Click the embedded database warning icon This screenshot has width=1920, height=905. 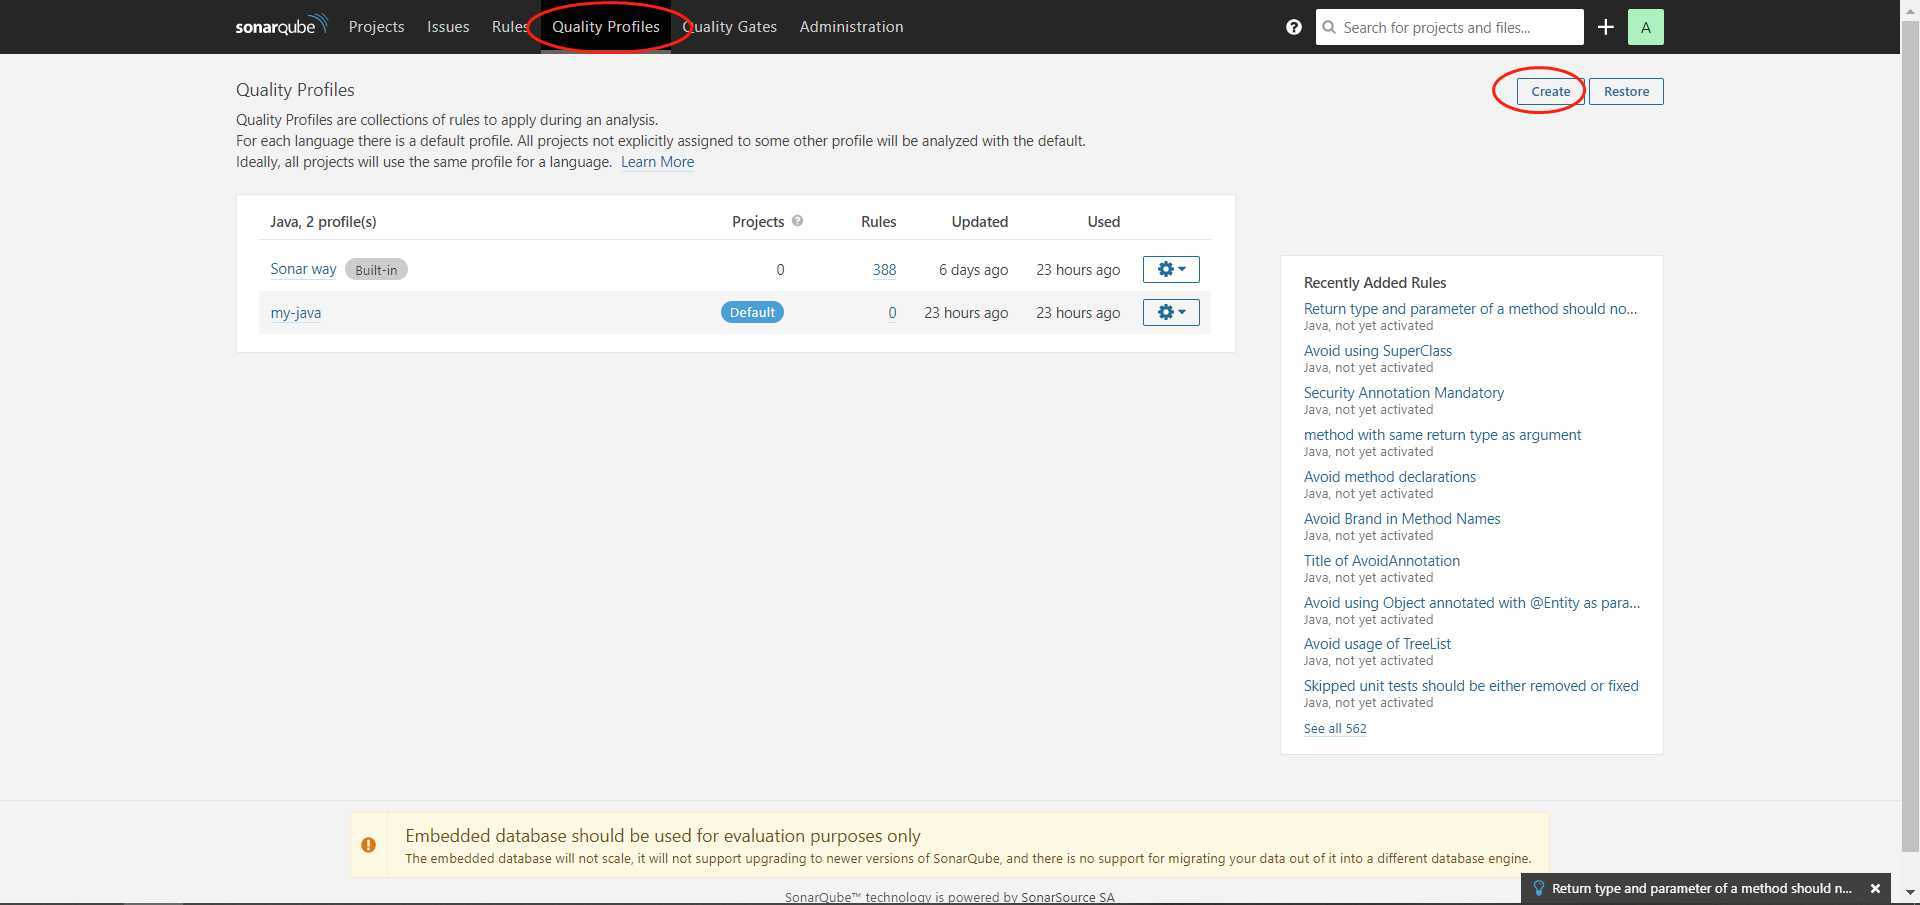(368, 845)
